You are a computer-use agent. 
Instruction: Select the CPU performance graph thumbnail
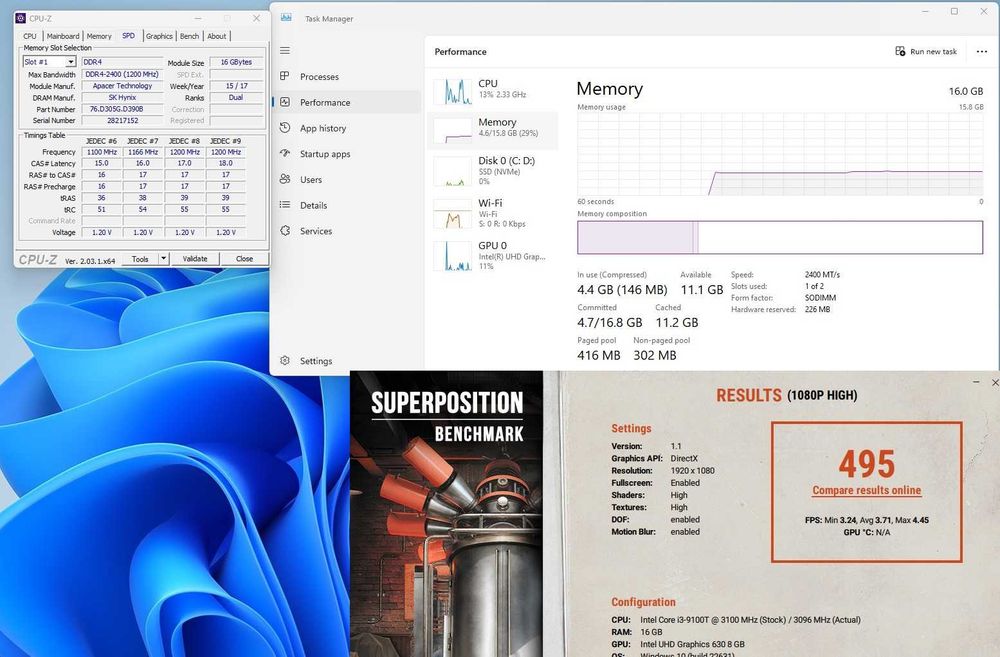click(452, 92)
